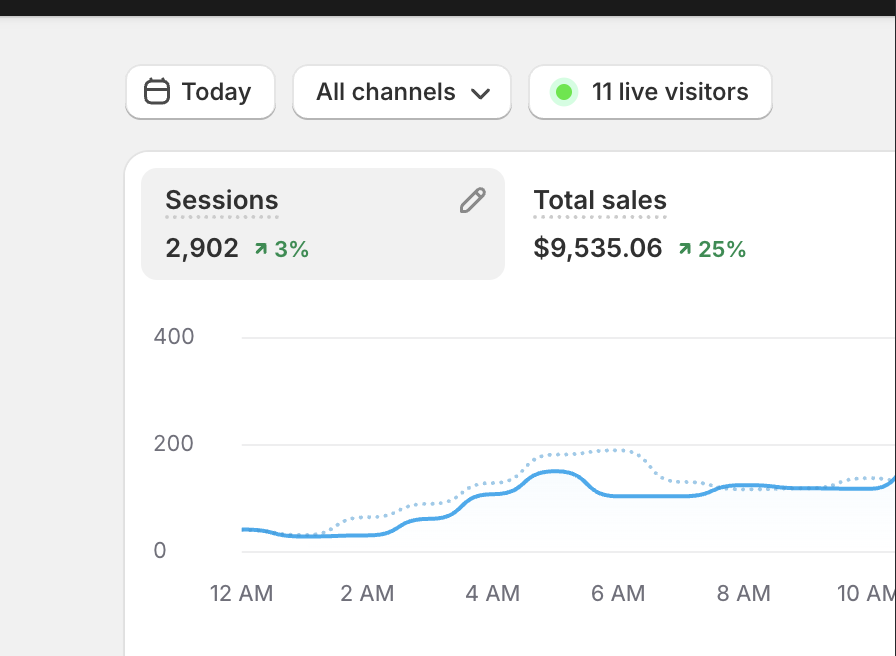Open the 11 live visitors view

point(650,92)
